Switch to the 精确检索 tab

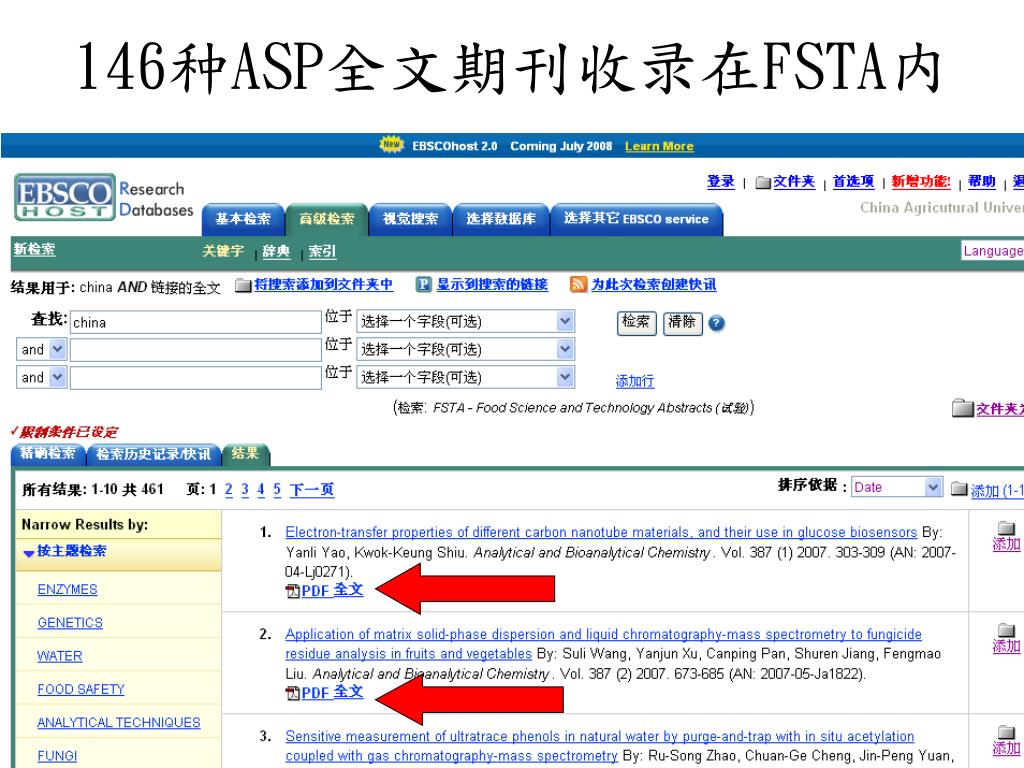click(48, 454)
